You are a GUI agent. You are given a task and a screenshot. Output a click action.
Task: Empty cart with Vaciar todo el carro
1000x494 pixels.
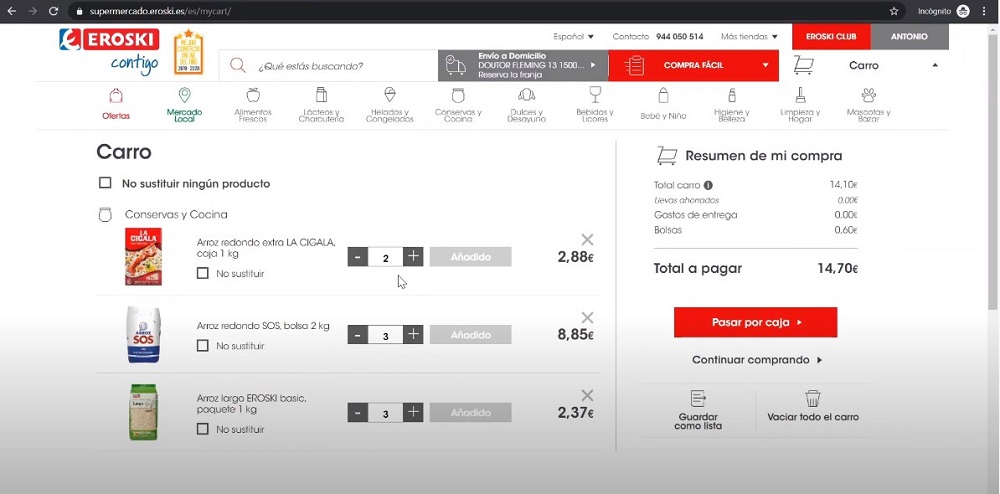point(812,399)
